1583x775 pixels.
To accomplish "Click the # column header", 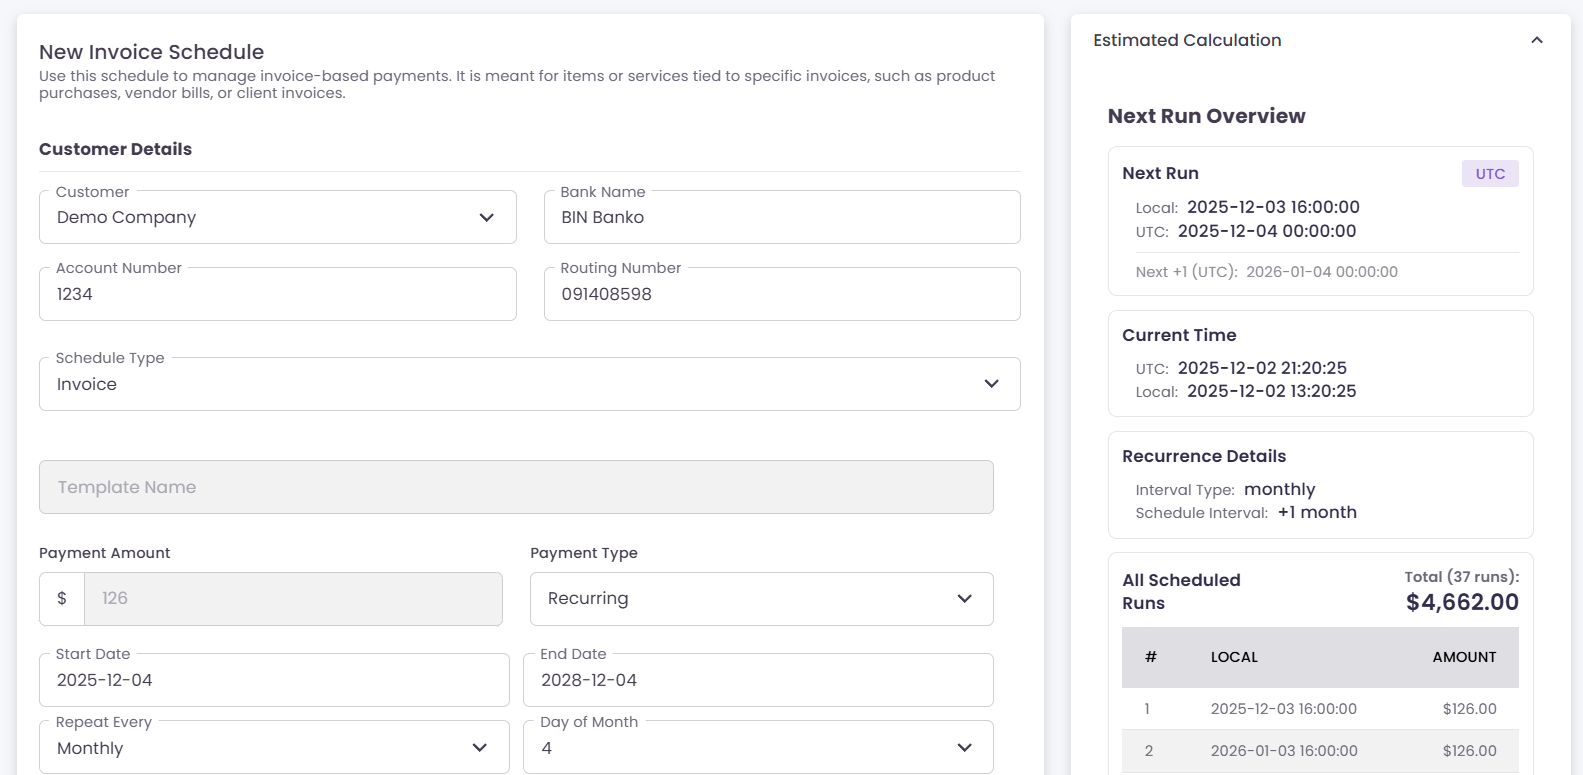I will point(1150,658).
